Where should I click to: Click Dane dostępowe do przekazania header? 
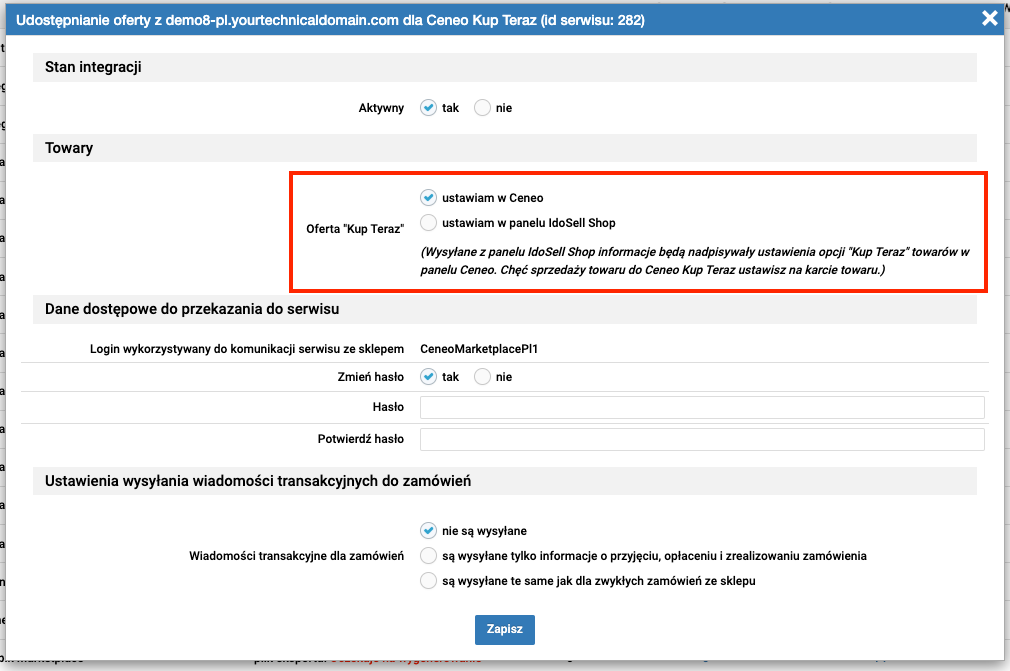(x=505, y=309)
